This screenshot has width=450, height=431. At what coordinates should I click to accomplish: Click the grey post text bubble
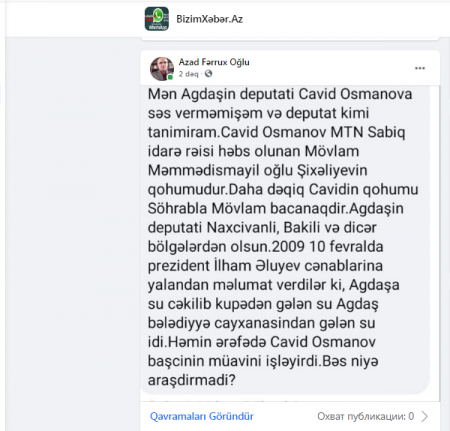[285, 239]
